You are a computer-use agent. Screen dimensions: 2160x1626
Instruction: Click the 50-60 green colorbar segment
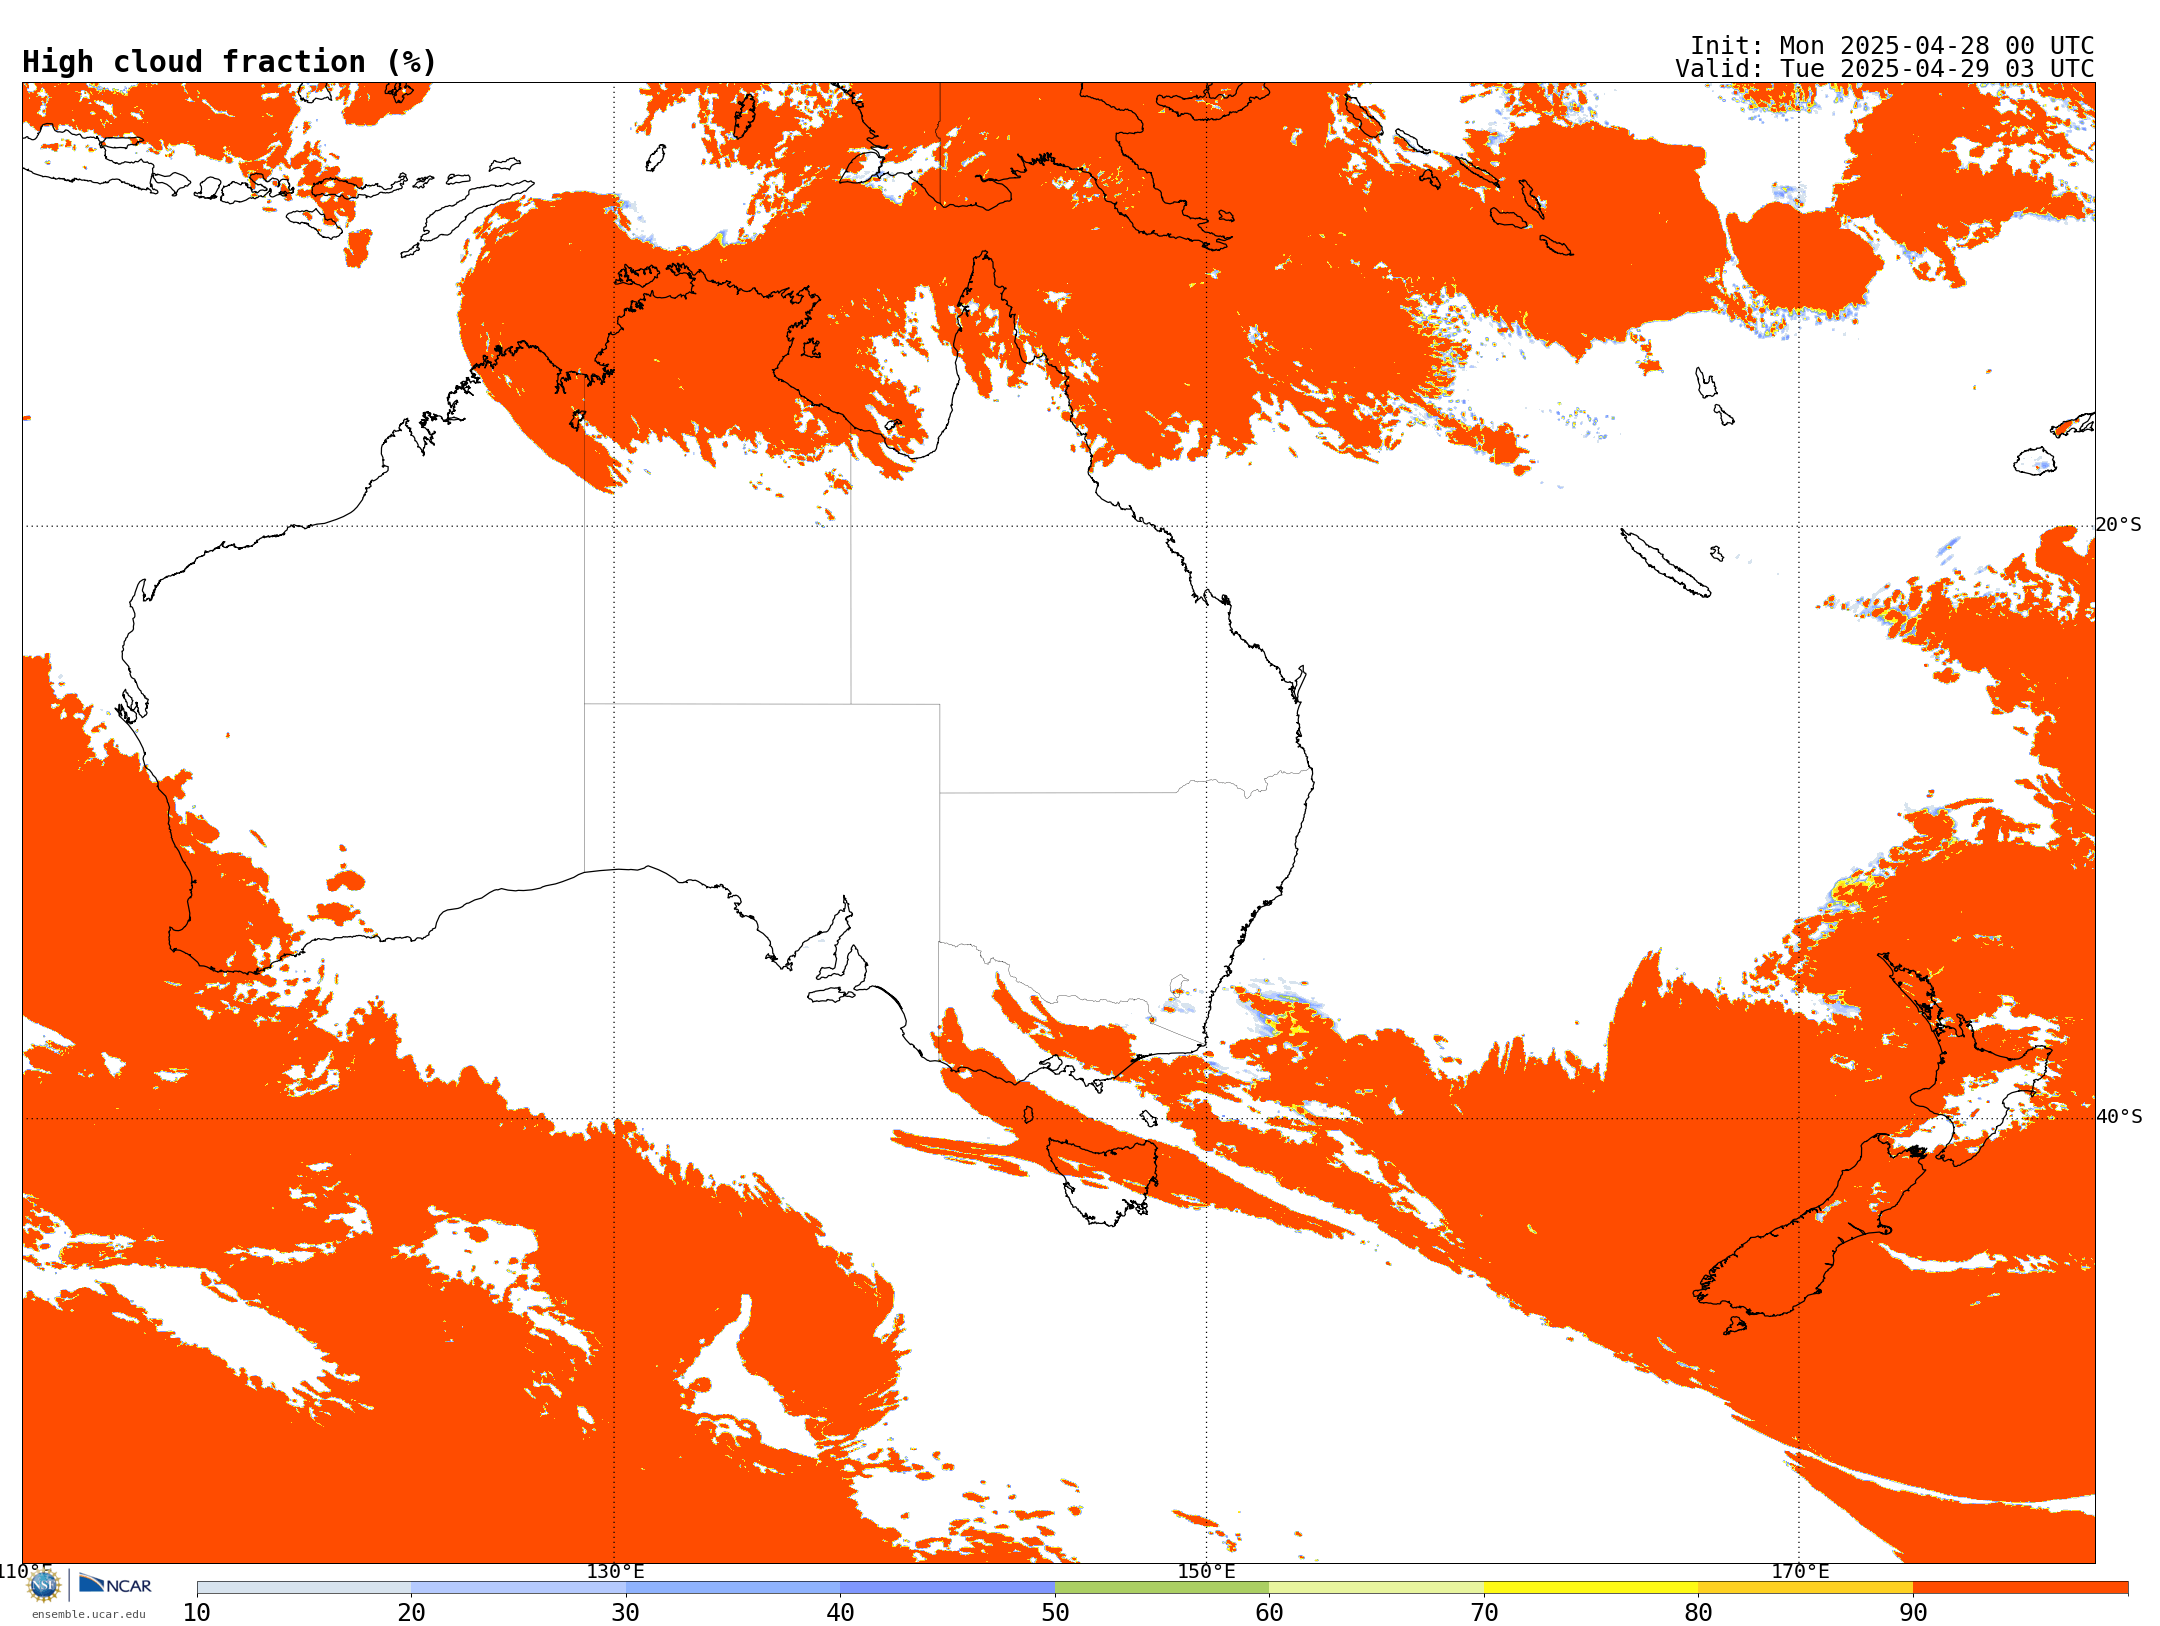[x=1162, y=1588]
